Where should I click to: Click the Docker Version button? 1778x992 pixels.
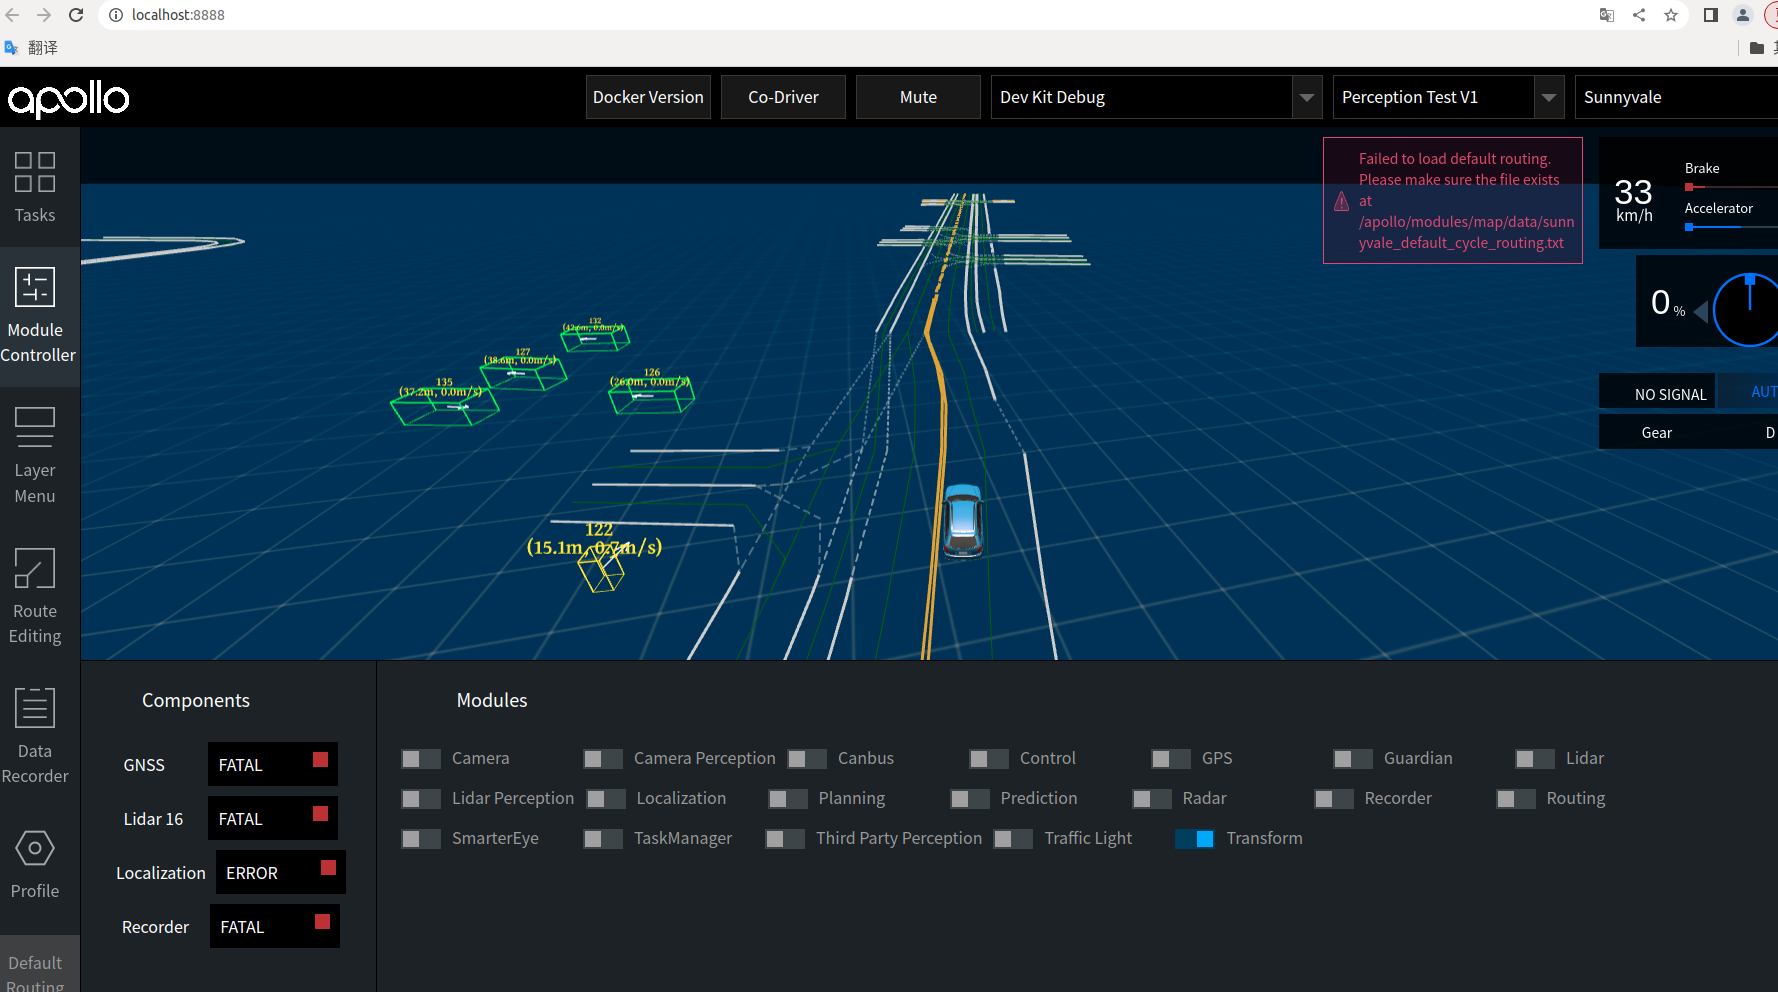648,97
